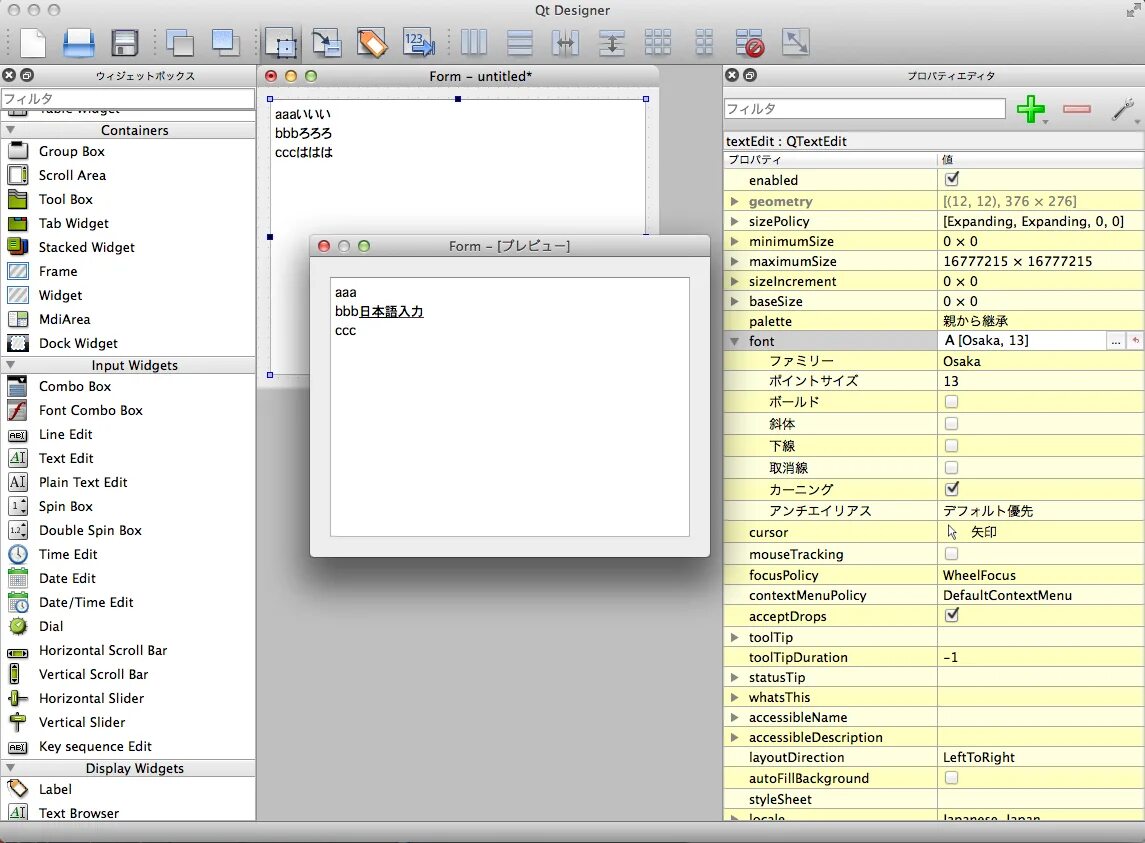Toggle the 斜体 font checkbox
This screenshot has height=843, width=1145.
(951, 424)
